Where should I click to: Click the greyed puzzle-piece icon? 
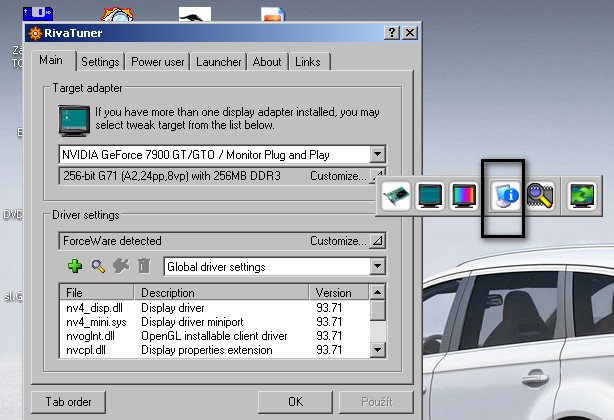tap(121, 266)
